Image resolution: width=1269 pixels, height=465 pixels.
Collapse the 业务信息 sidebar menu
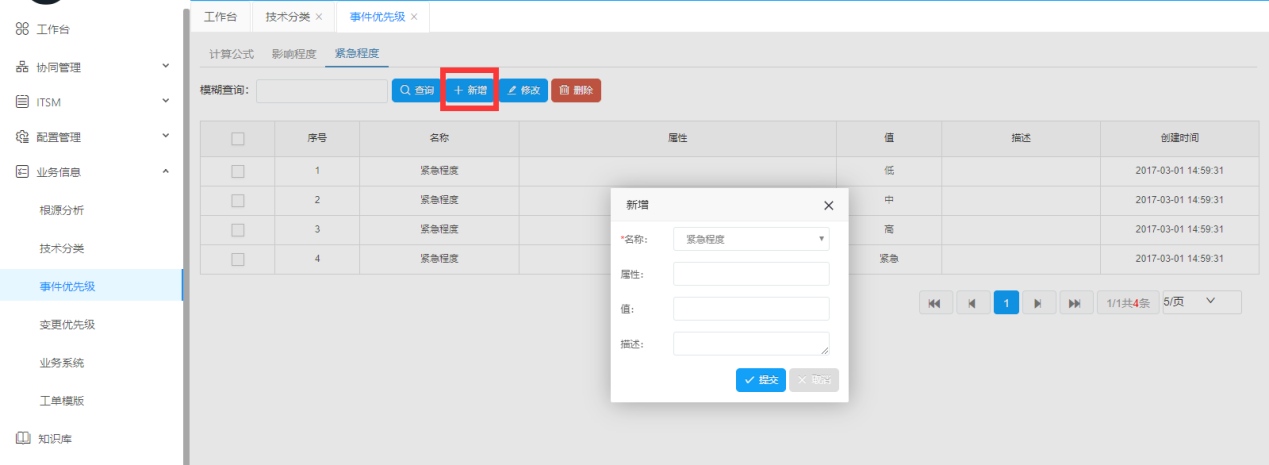pos(166,171)
